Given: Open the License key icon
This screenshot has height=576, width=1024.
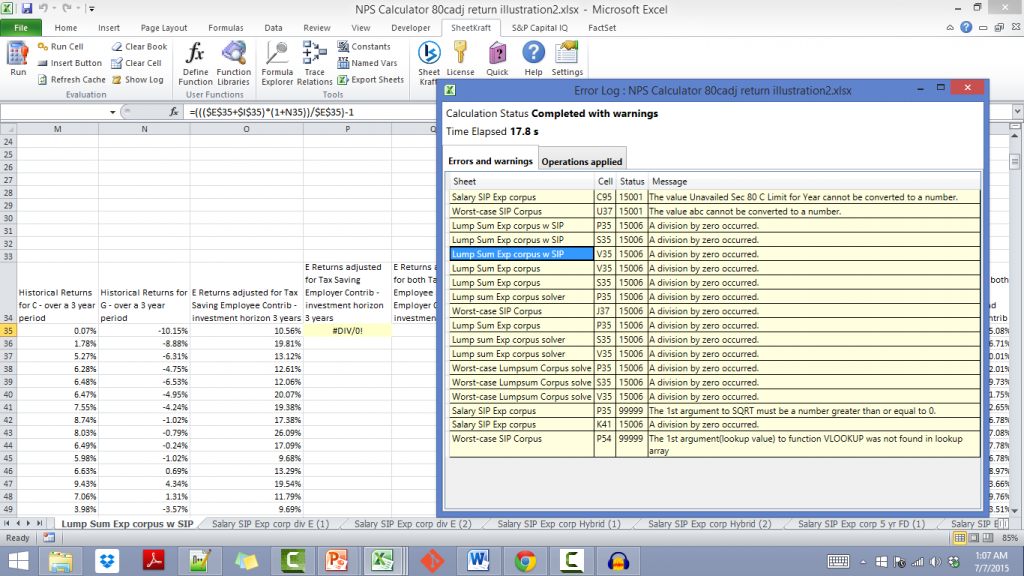Looking at the screenshot, I should click(460, 59).
